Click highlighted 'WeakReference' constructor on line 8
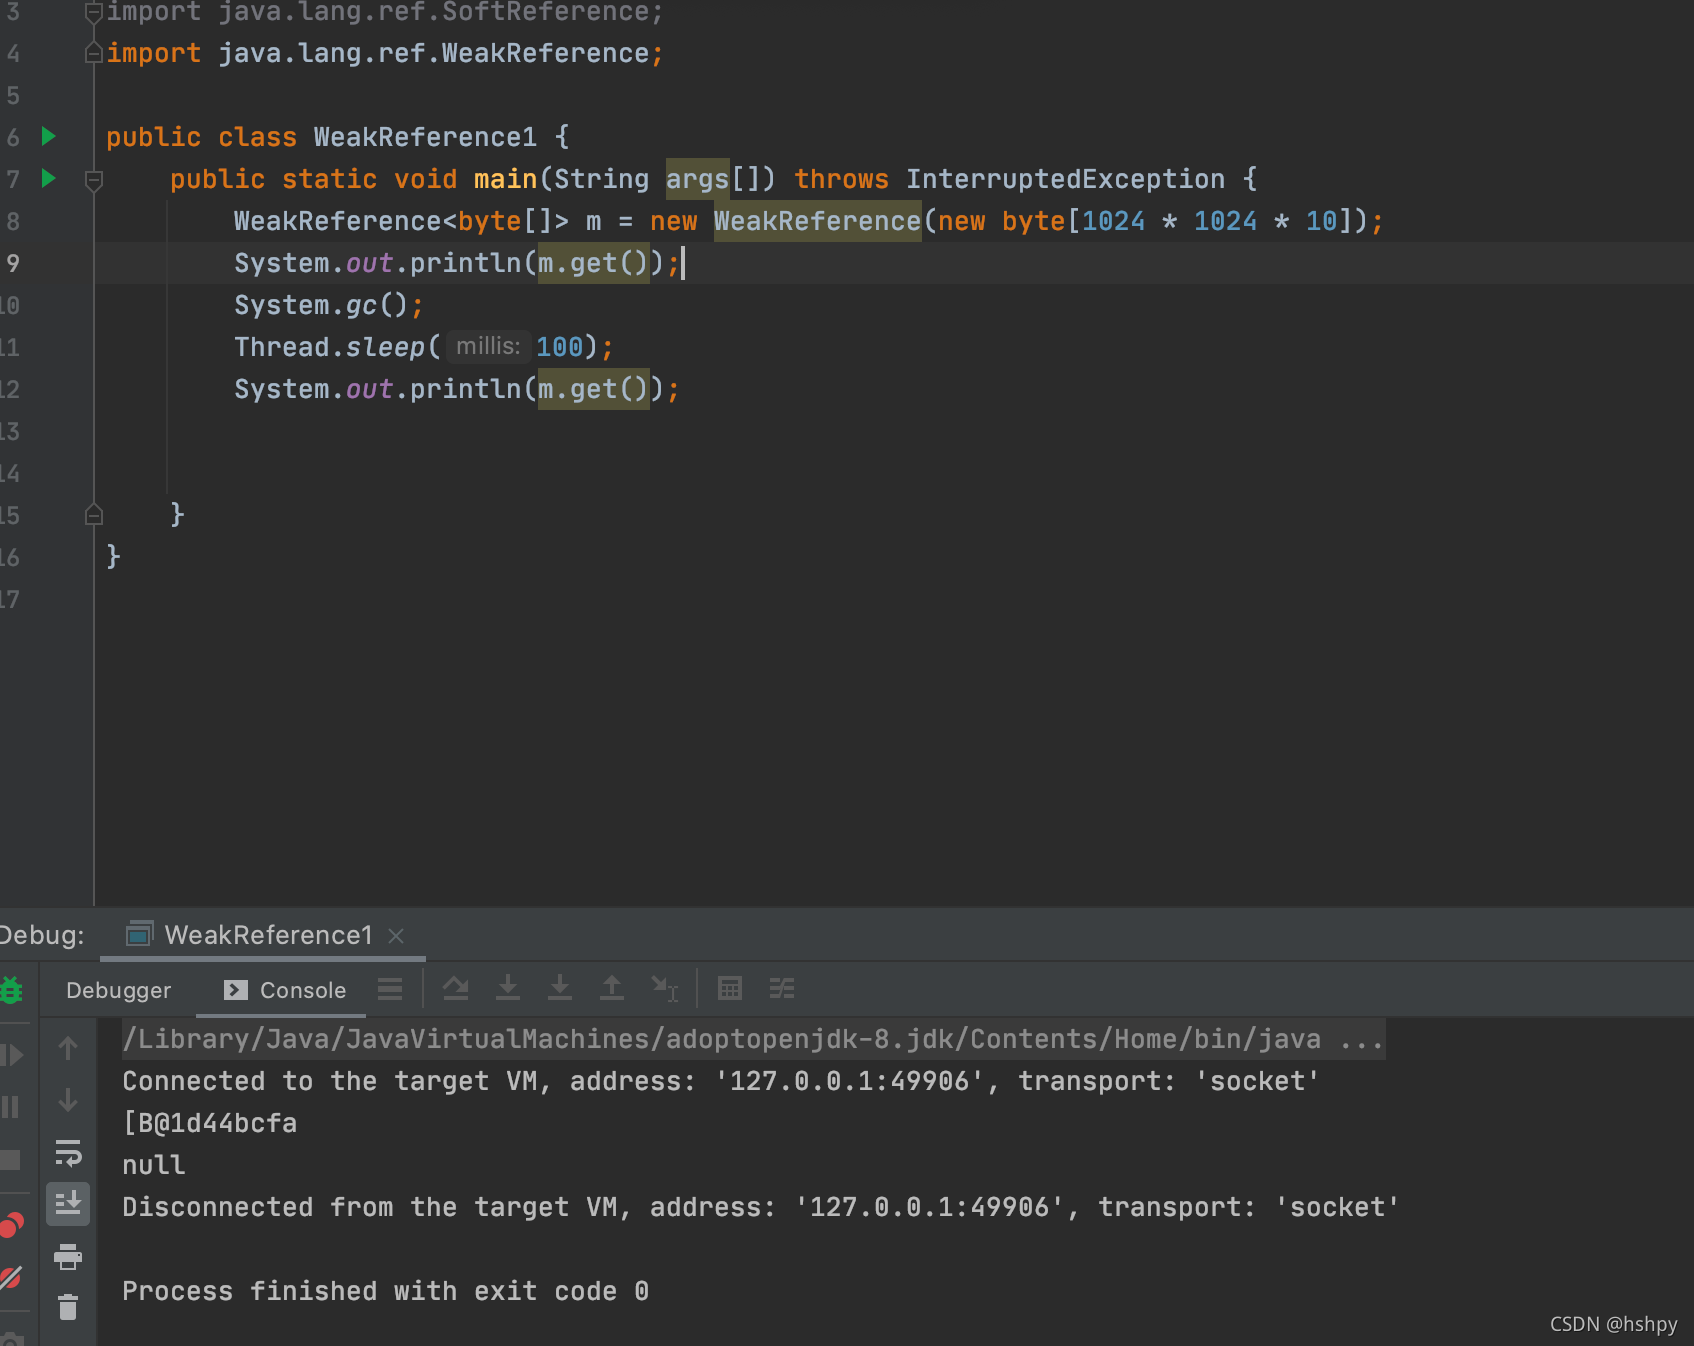 coord(817,221)
